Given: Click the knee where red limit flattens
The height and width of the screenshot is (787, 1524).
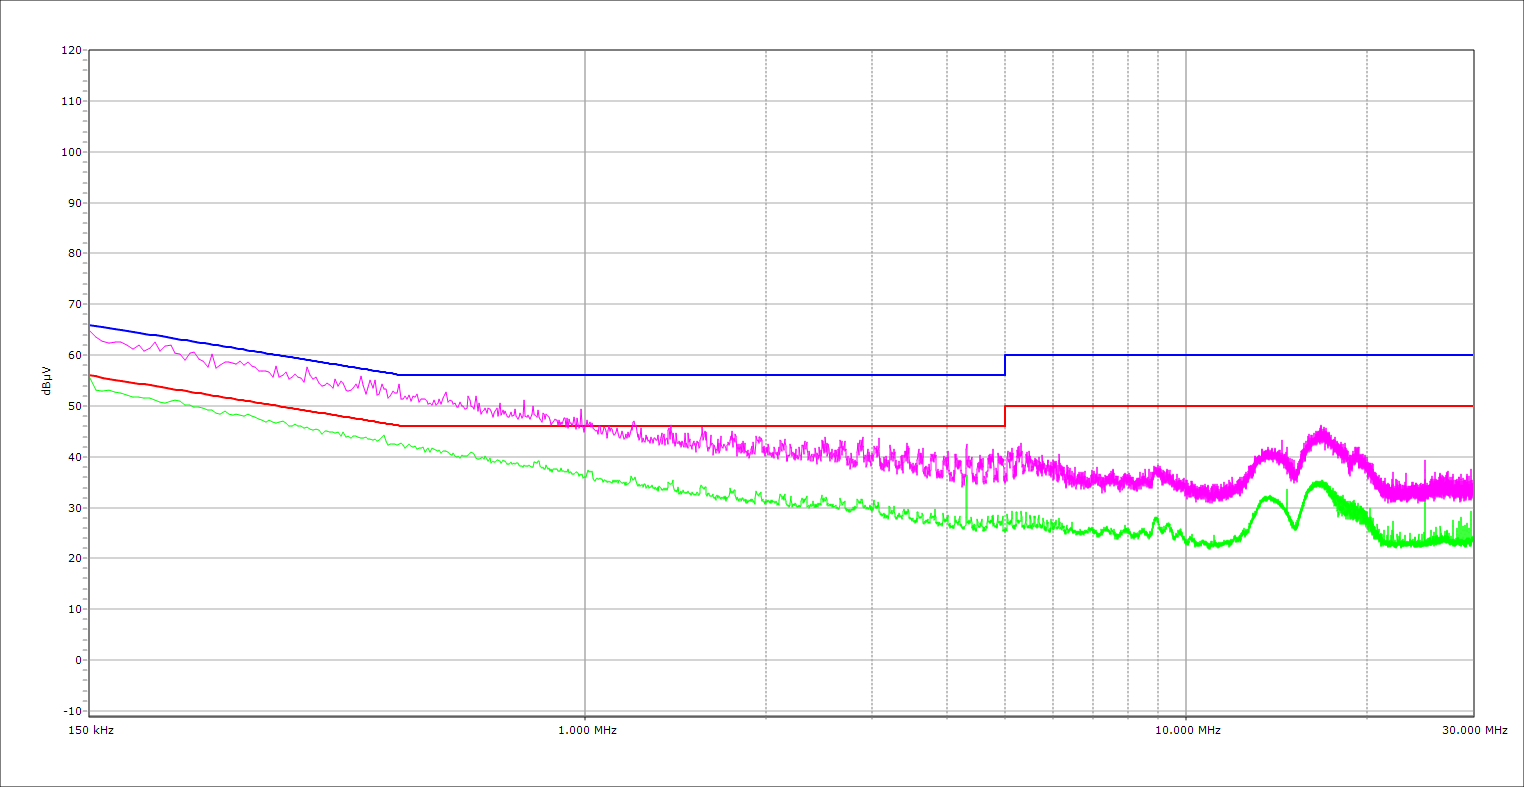Looking at the screenshot, I should pos(399,426).
